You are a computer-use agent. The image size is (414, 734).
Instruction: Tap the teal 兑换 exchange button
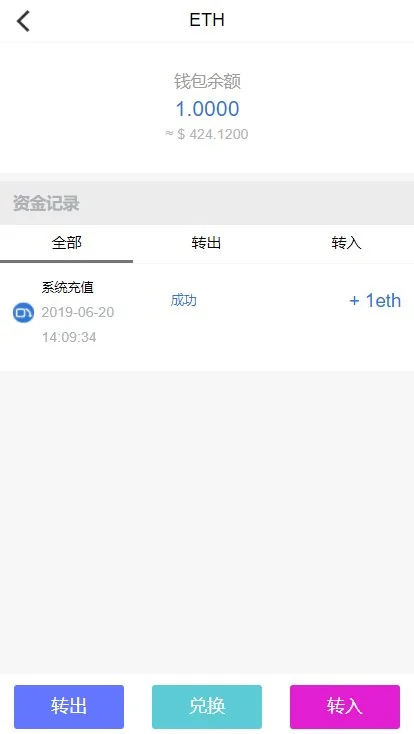tap(207, 706)
